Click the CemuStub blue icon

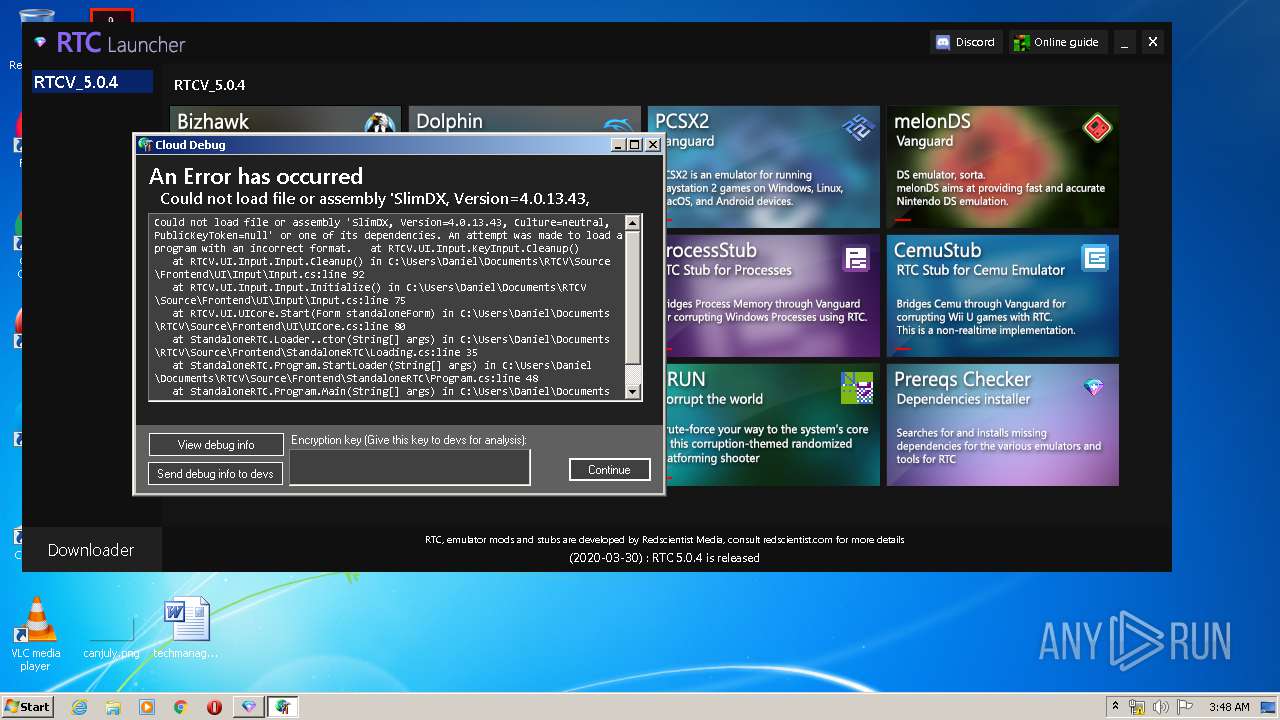[x=1096, y=259]
